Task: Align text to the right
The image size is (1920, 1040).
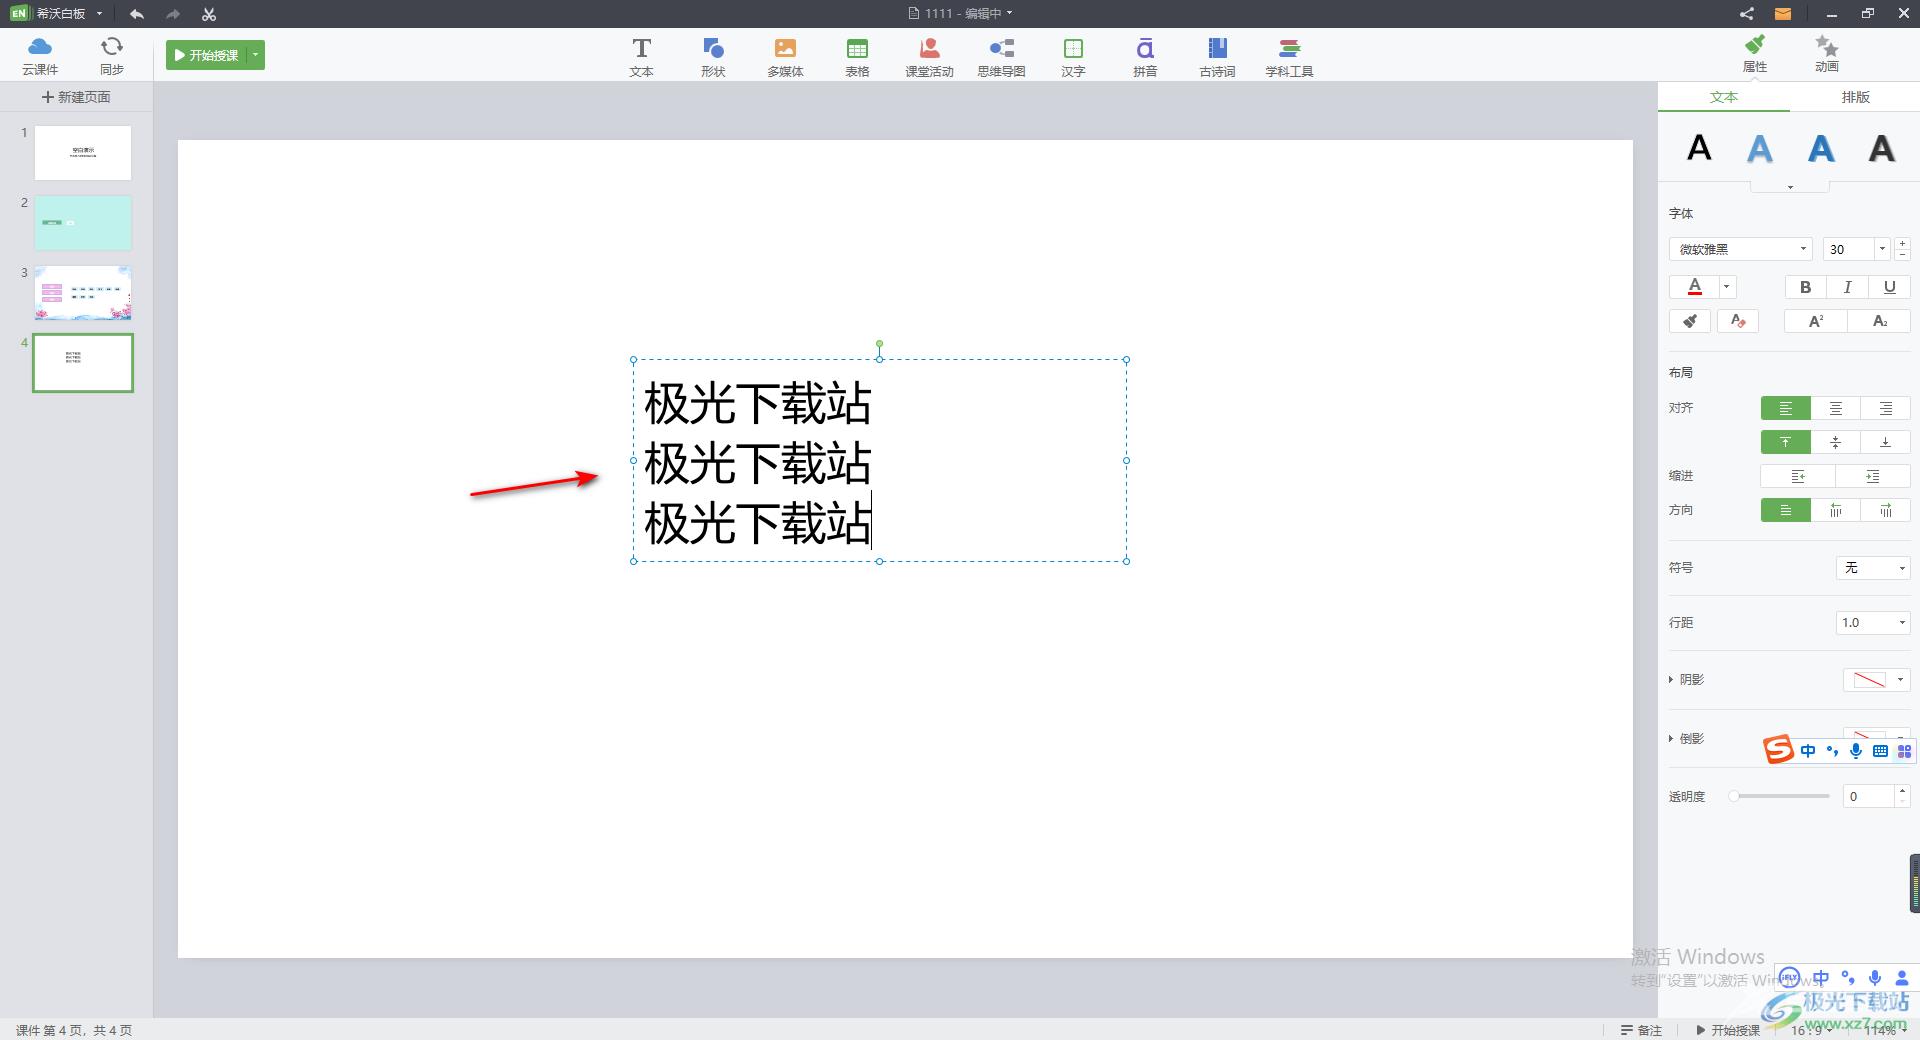Action: pyautogui.click(x=1886, y=408)
